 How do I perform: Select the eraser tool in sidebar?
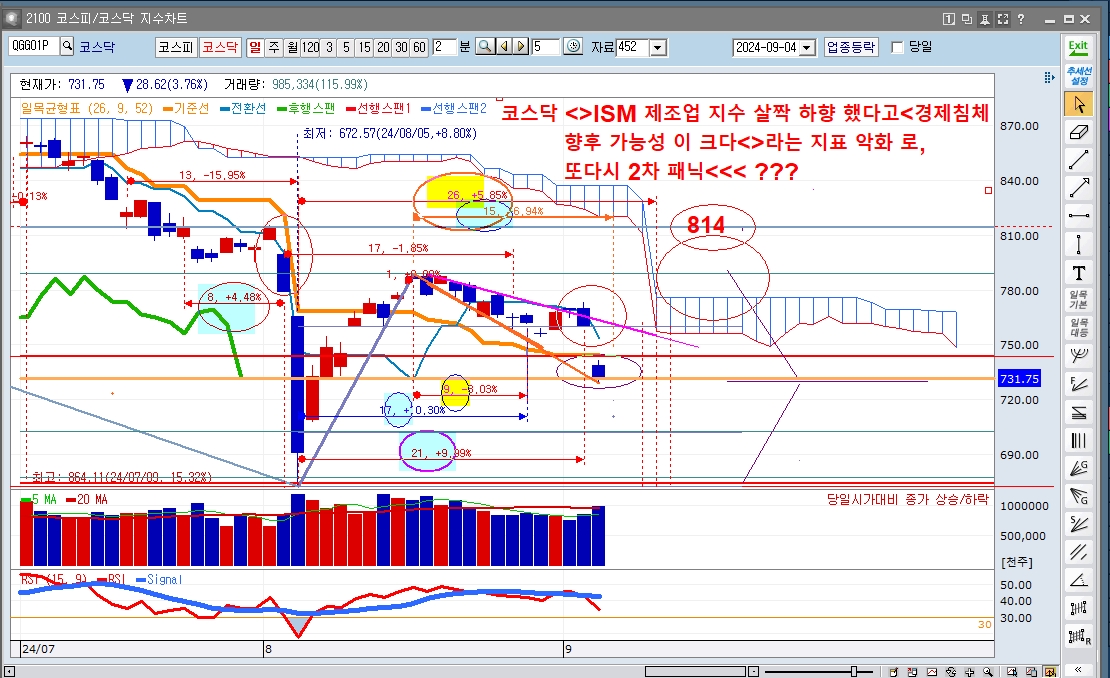click(1078, 132)
